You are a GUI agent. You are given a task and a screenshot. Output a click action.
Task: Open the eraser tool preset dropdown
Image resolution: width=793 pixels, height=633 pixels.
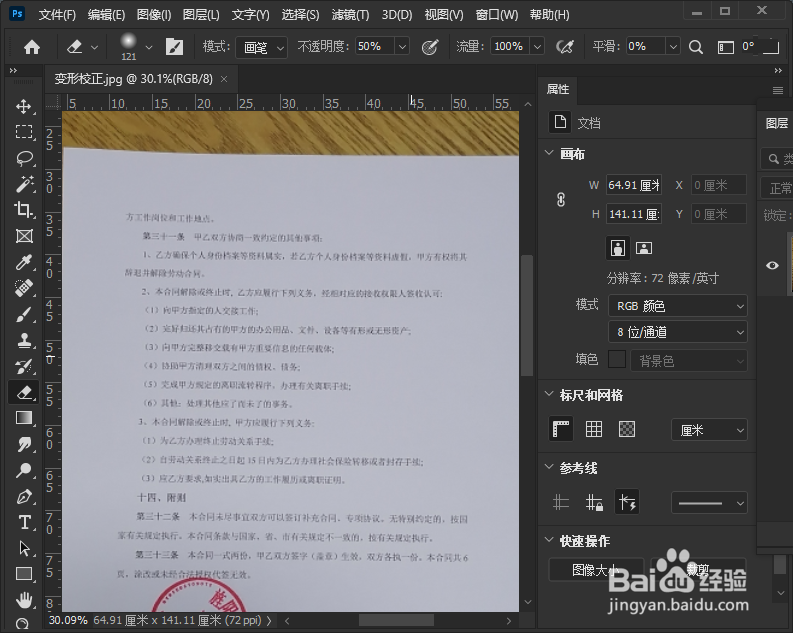pos(95,48)
